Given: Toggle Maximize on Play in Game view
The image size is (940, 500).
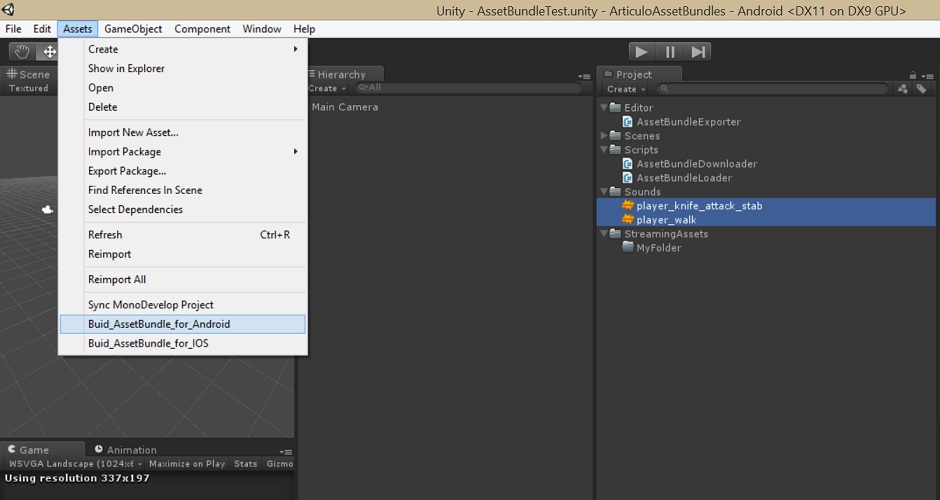Looking at the screenshot, I should [x=187, y=464].
